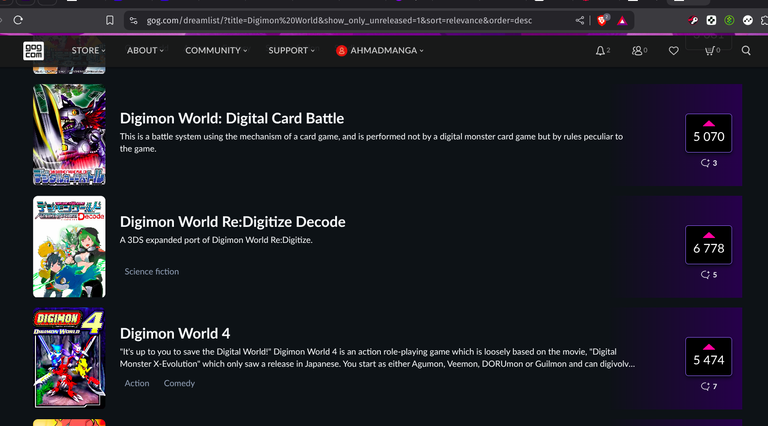The width and height of the screenshot is (768, 426).
Task: Open the shopping cart icon
Action: pos(709,50)
